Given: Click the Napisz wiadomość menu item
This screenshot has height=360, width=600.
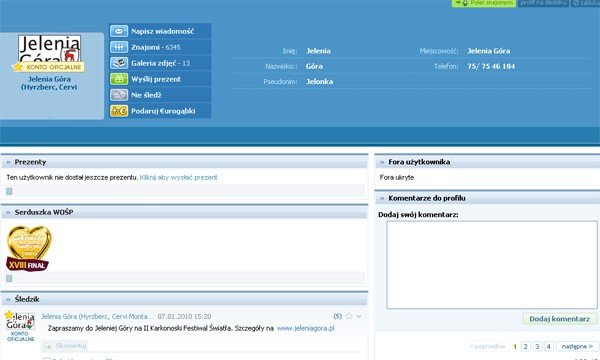Looking at the screenshot, I should (x=160, y=31).
